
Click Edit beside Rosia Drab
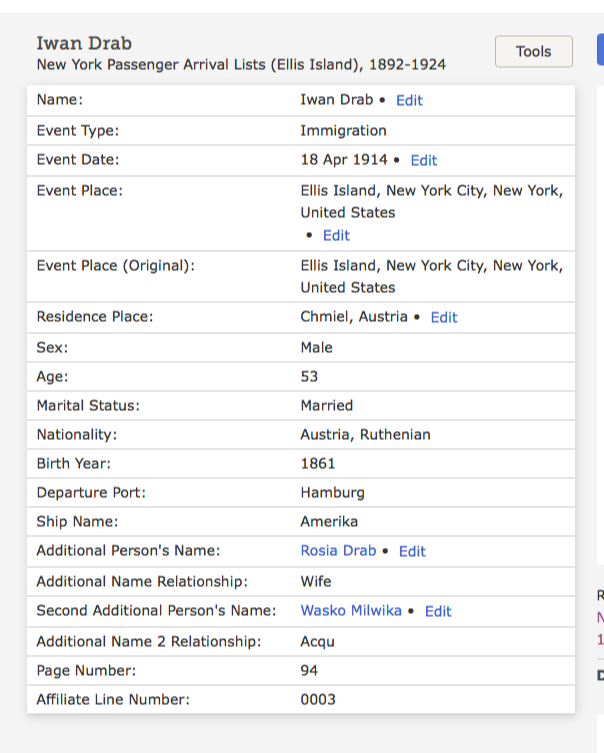[x=412, y=551]
